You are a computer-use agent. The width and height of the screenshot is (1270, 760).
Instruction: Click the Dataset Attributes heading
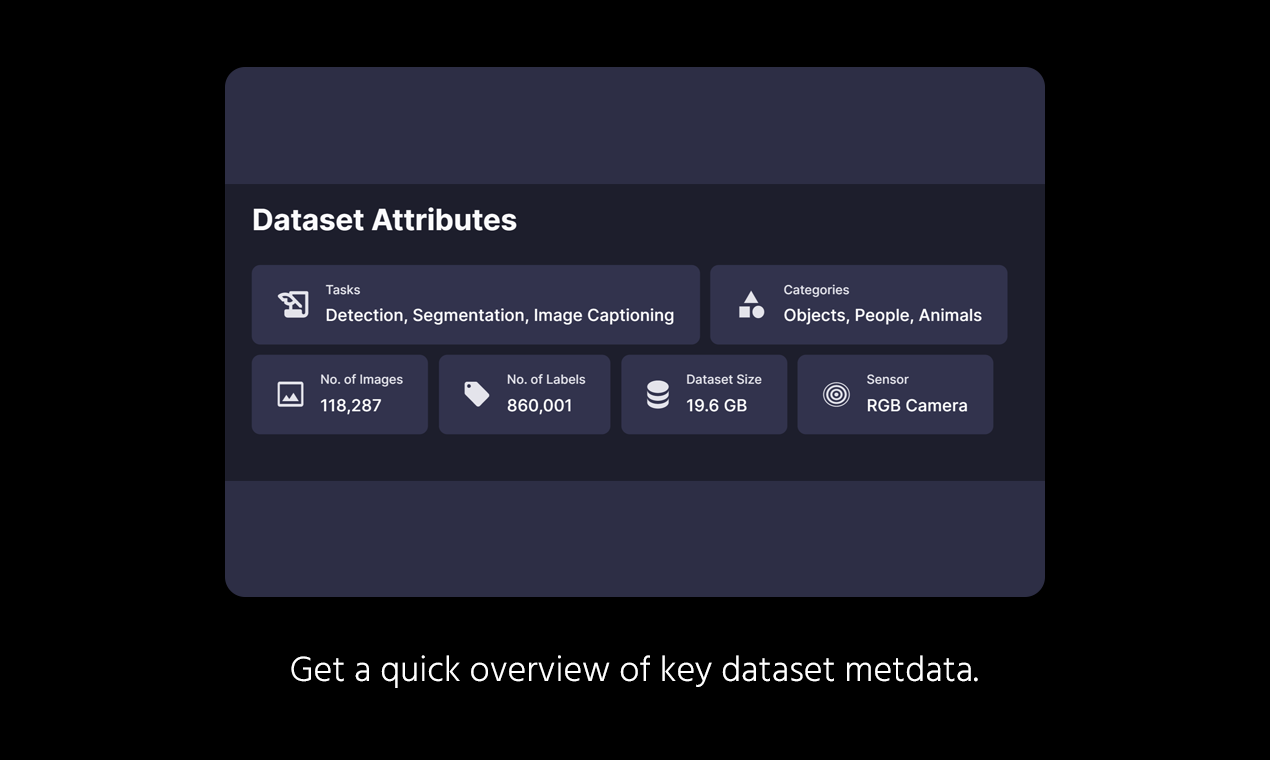coord(384,219)
